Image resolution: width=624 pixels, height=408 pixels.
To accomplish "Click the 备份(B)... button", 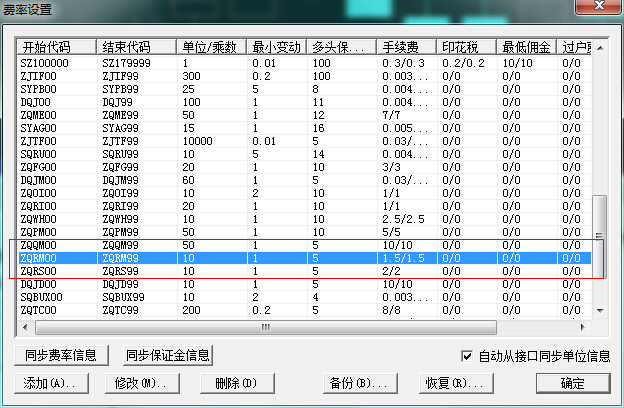I will click(x=360, y=383).
